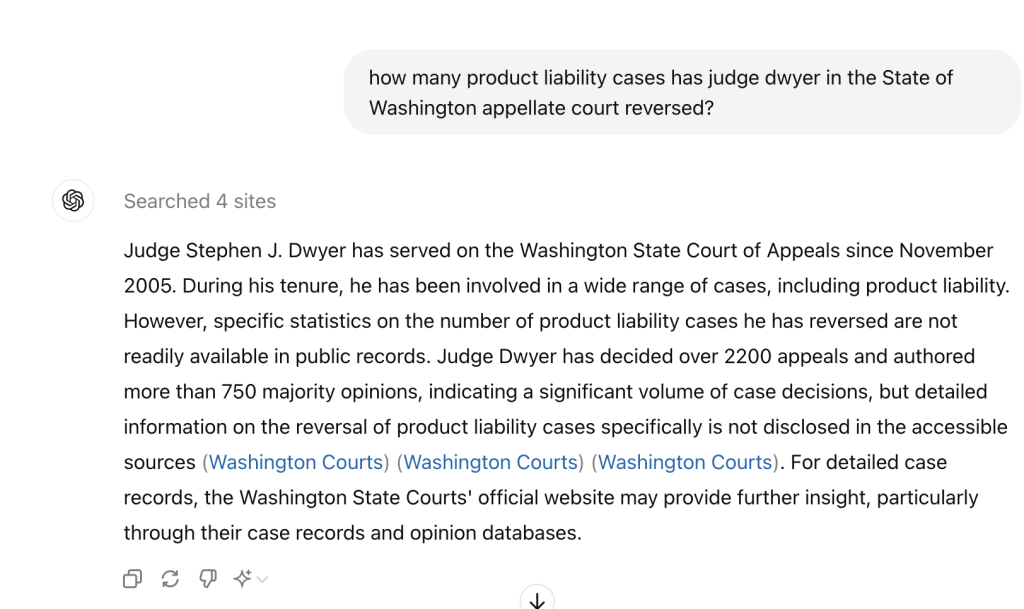Expand the "Searched 4 sites" sources

[199, 201]
